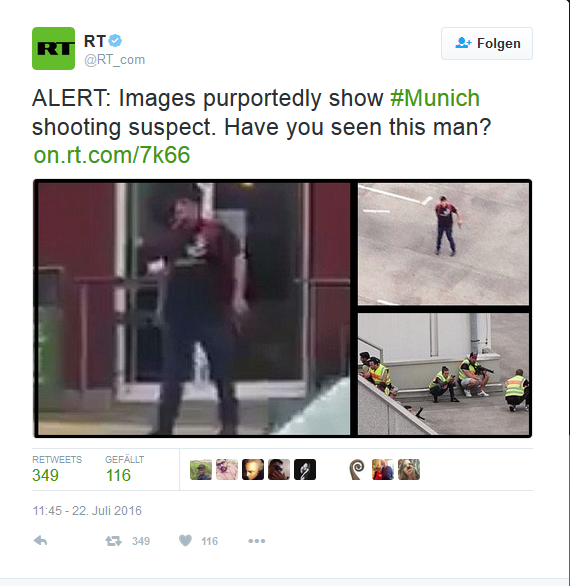Screen dimensions: 570x586
Task: Open the bottom-right photo of police officers
Action: [443, 374]
